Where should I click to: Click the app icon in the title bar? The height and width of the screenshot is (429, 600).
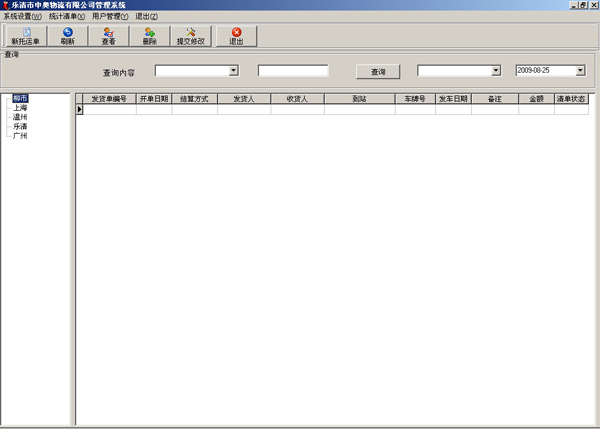coord(5,5)
